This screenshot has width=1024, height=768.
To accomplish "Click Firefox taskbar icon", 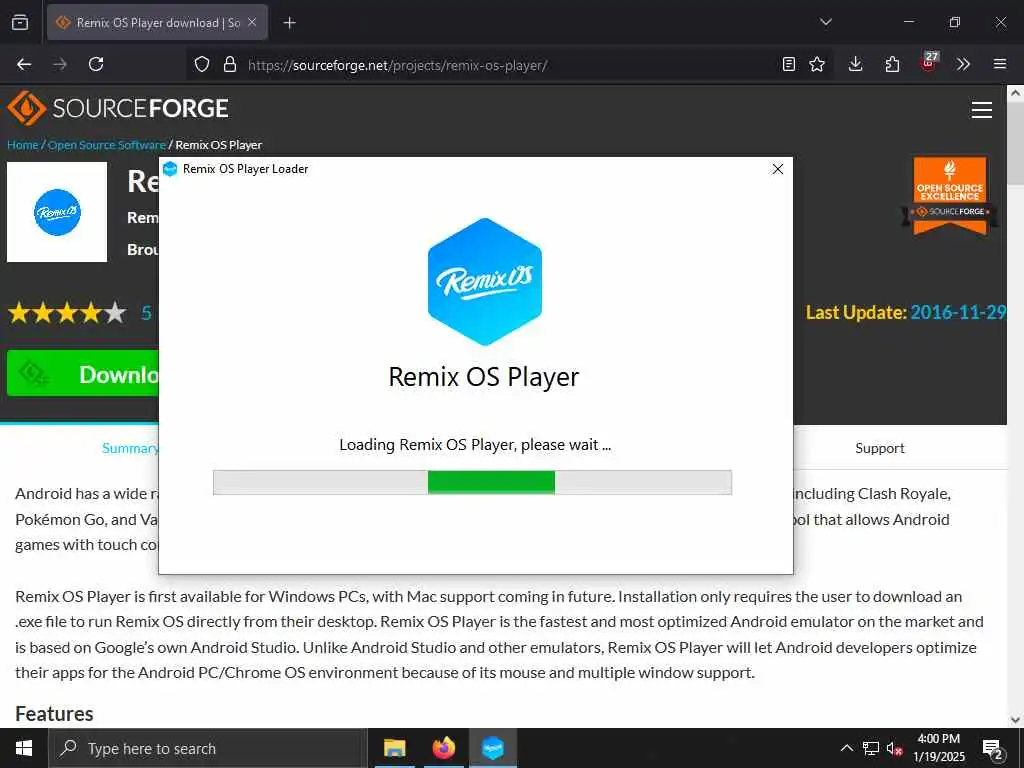I will (443, 748).
